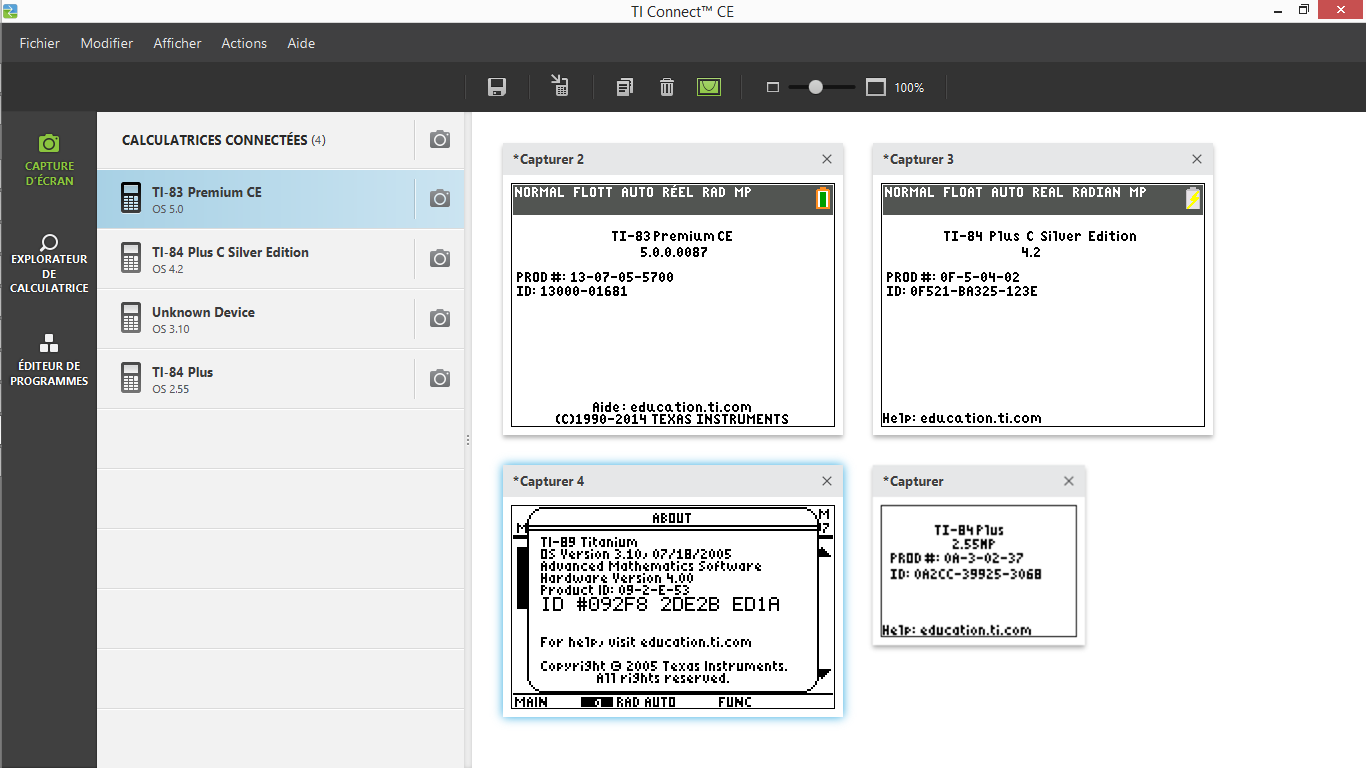Click camera icon for all connected calculators
Screen dimensions: 1366x768
click(440, 140)
